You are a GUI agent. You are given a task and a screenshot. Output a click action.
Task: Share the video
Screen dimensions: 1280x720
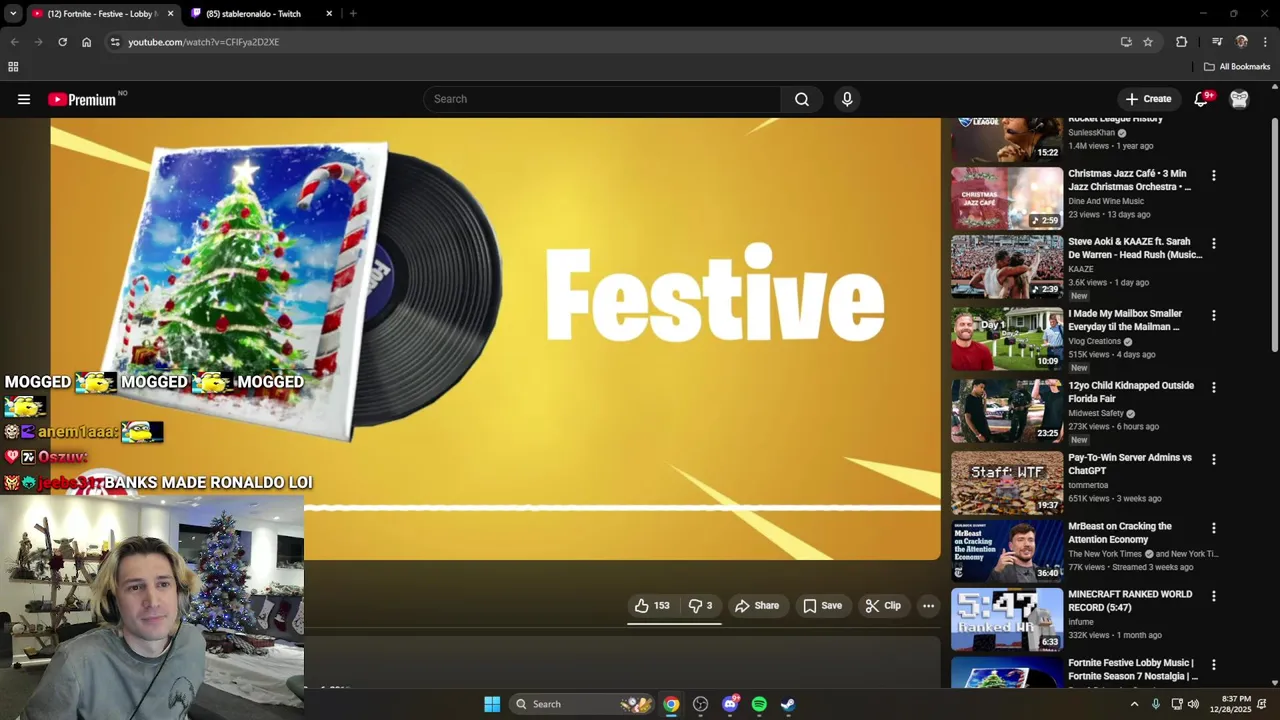click(757, 606)
